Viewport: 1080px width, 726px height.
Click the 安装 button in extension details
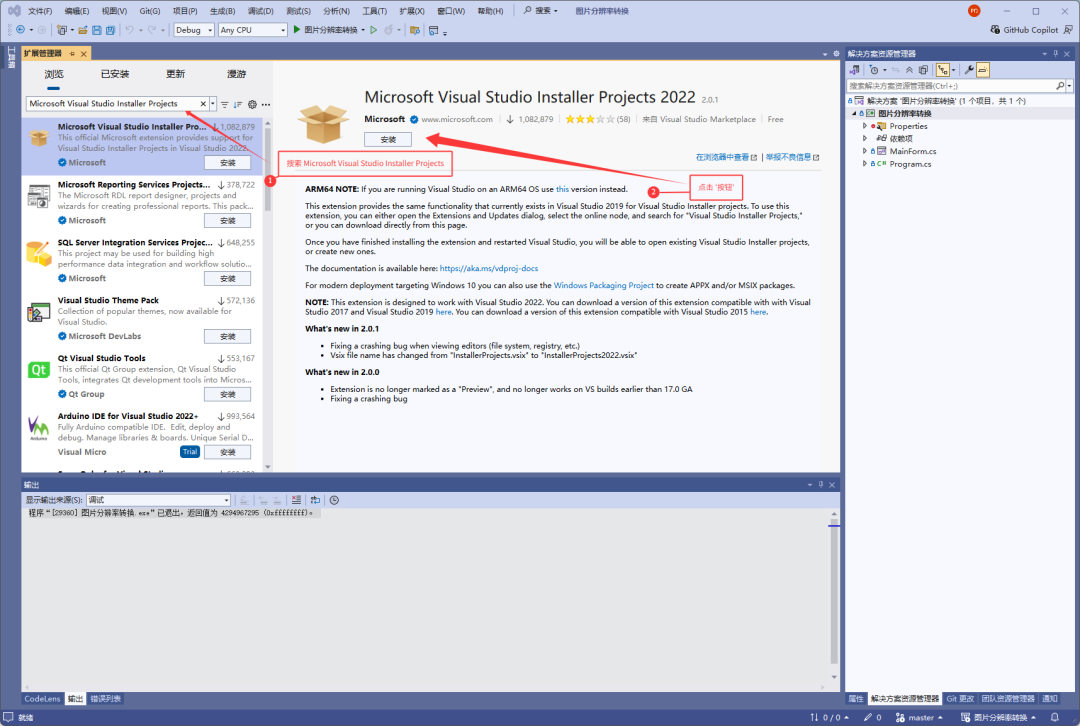(388, 139)
